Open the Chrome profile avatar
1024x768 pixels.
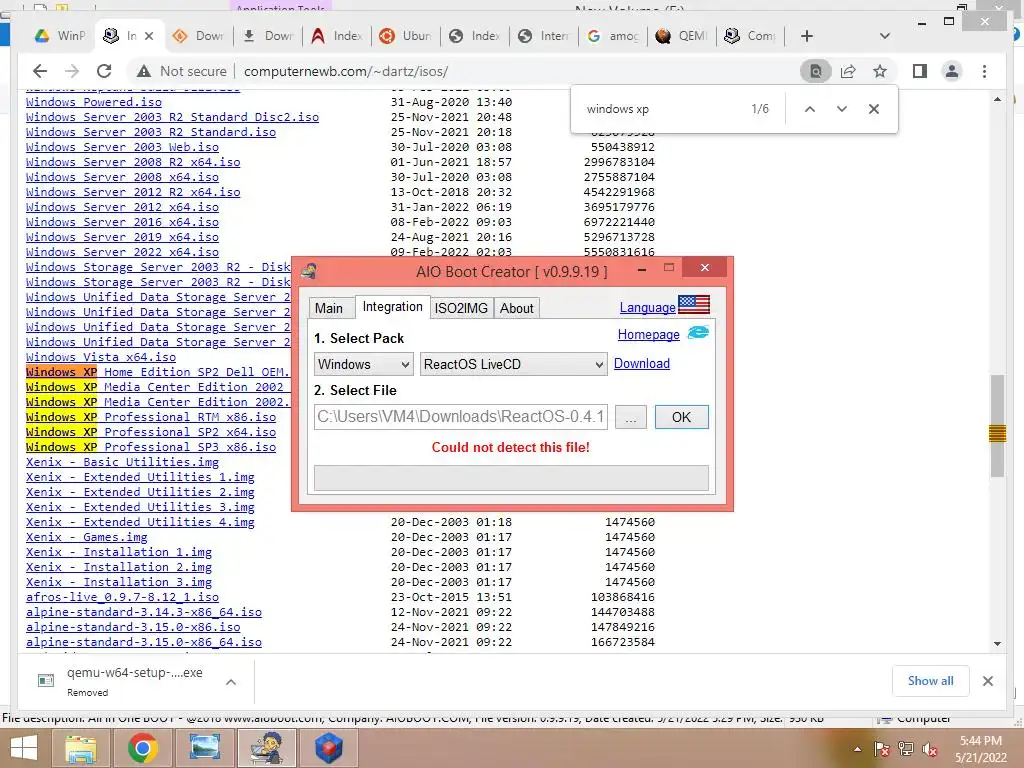[x=952, y=71]
